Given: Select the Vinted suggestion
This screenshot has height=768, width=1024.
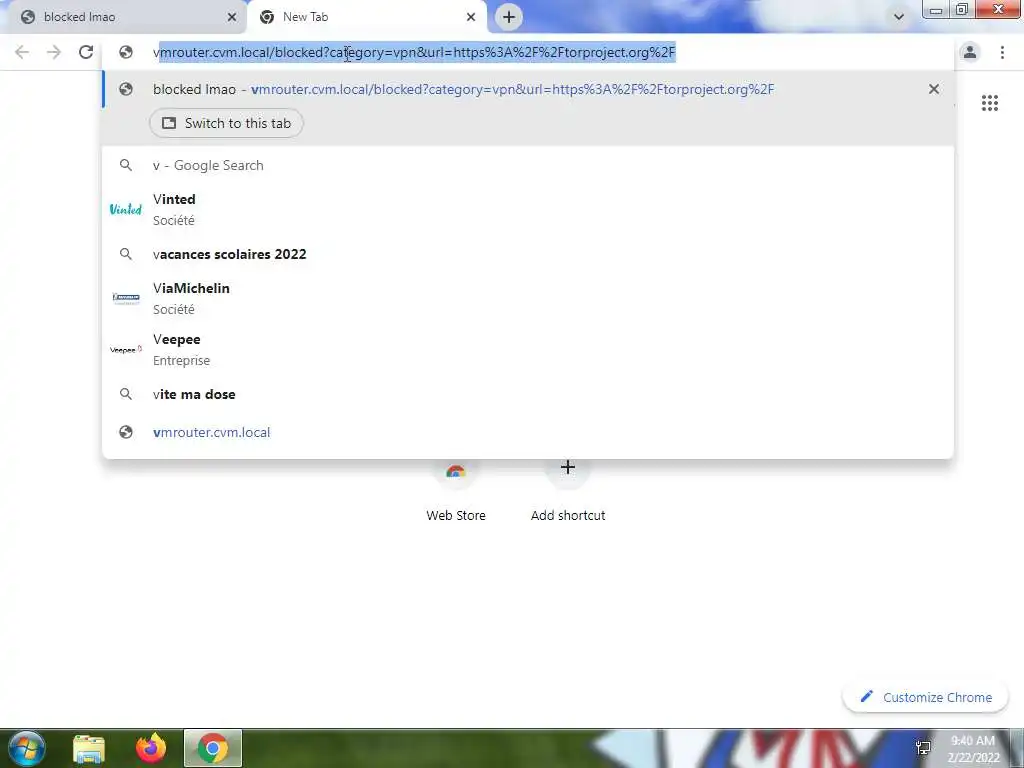Looking at the screenshot, I should click(x=528, y=210).
